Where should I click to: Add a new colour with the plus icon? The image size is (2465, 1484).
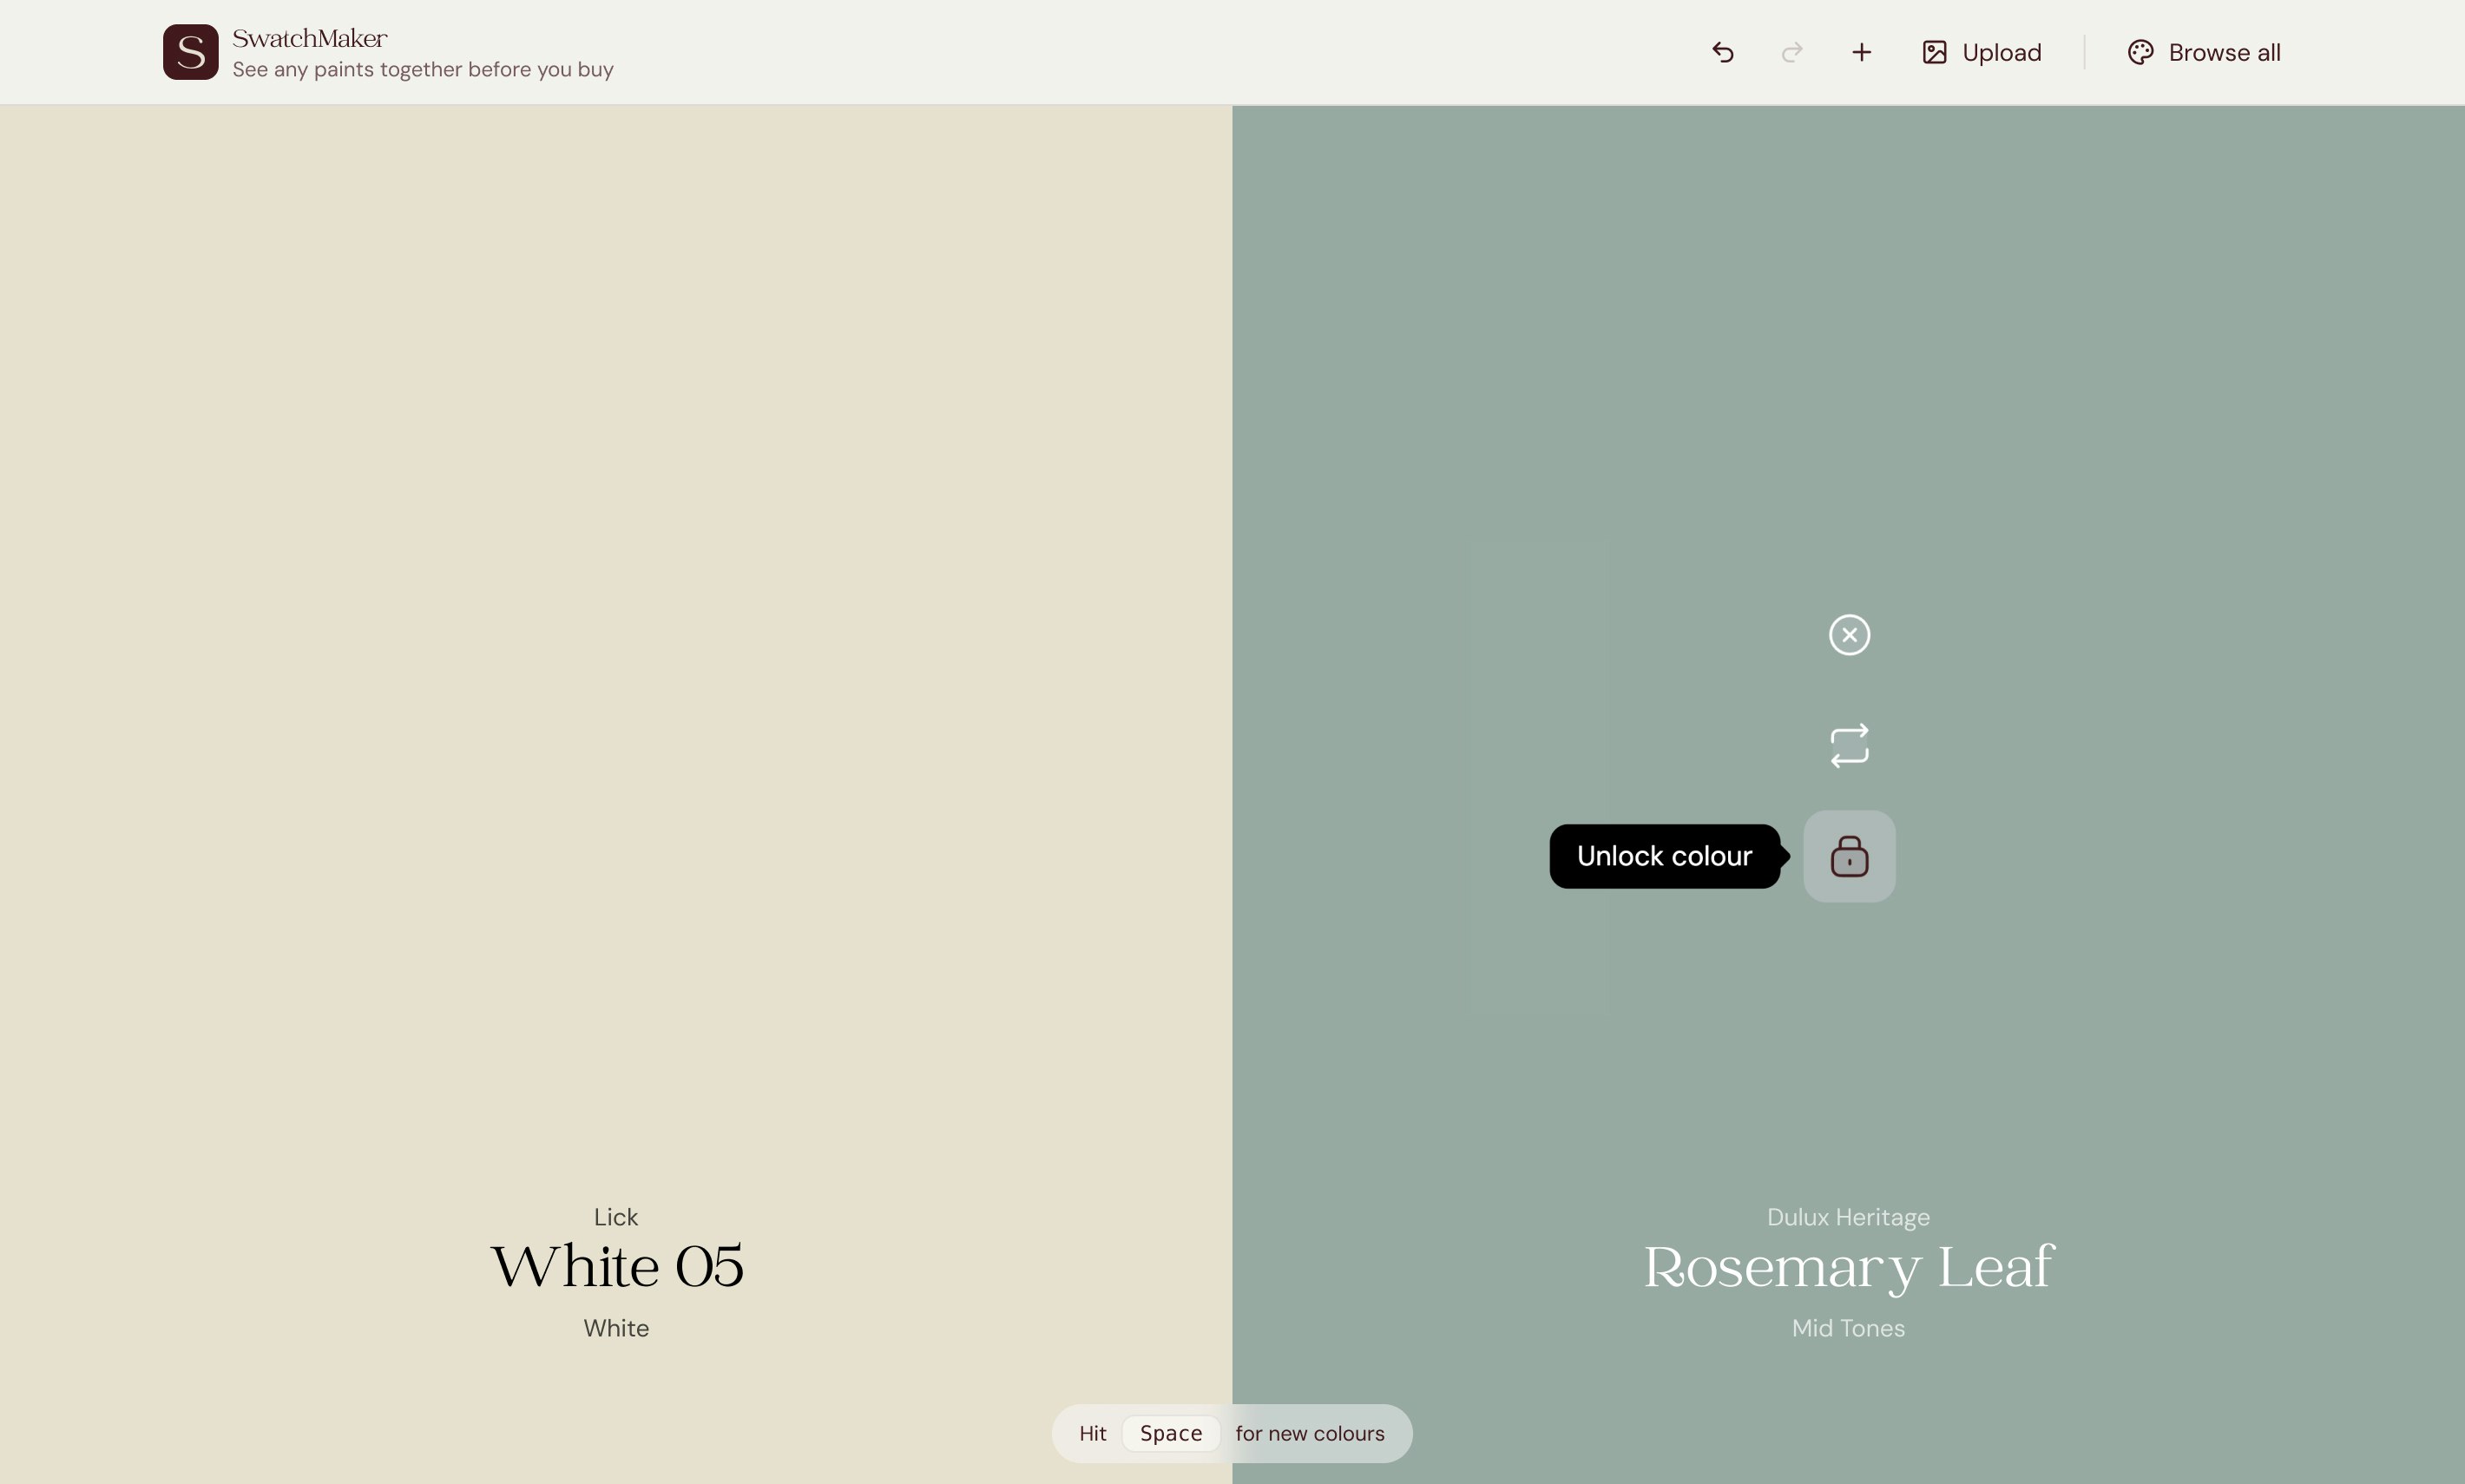click(x=1861, y=51)
